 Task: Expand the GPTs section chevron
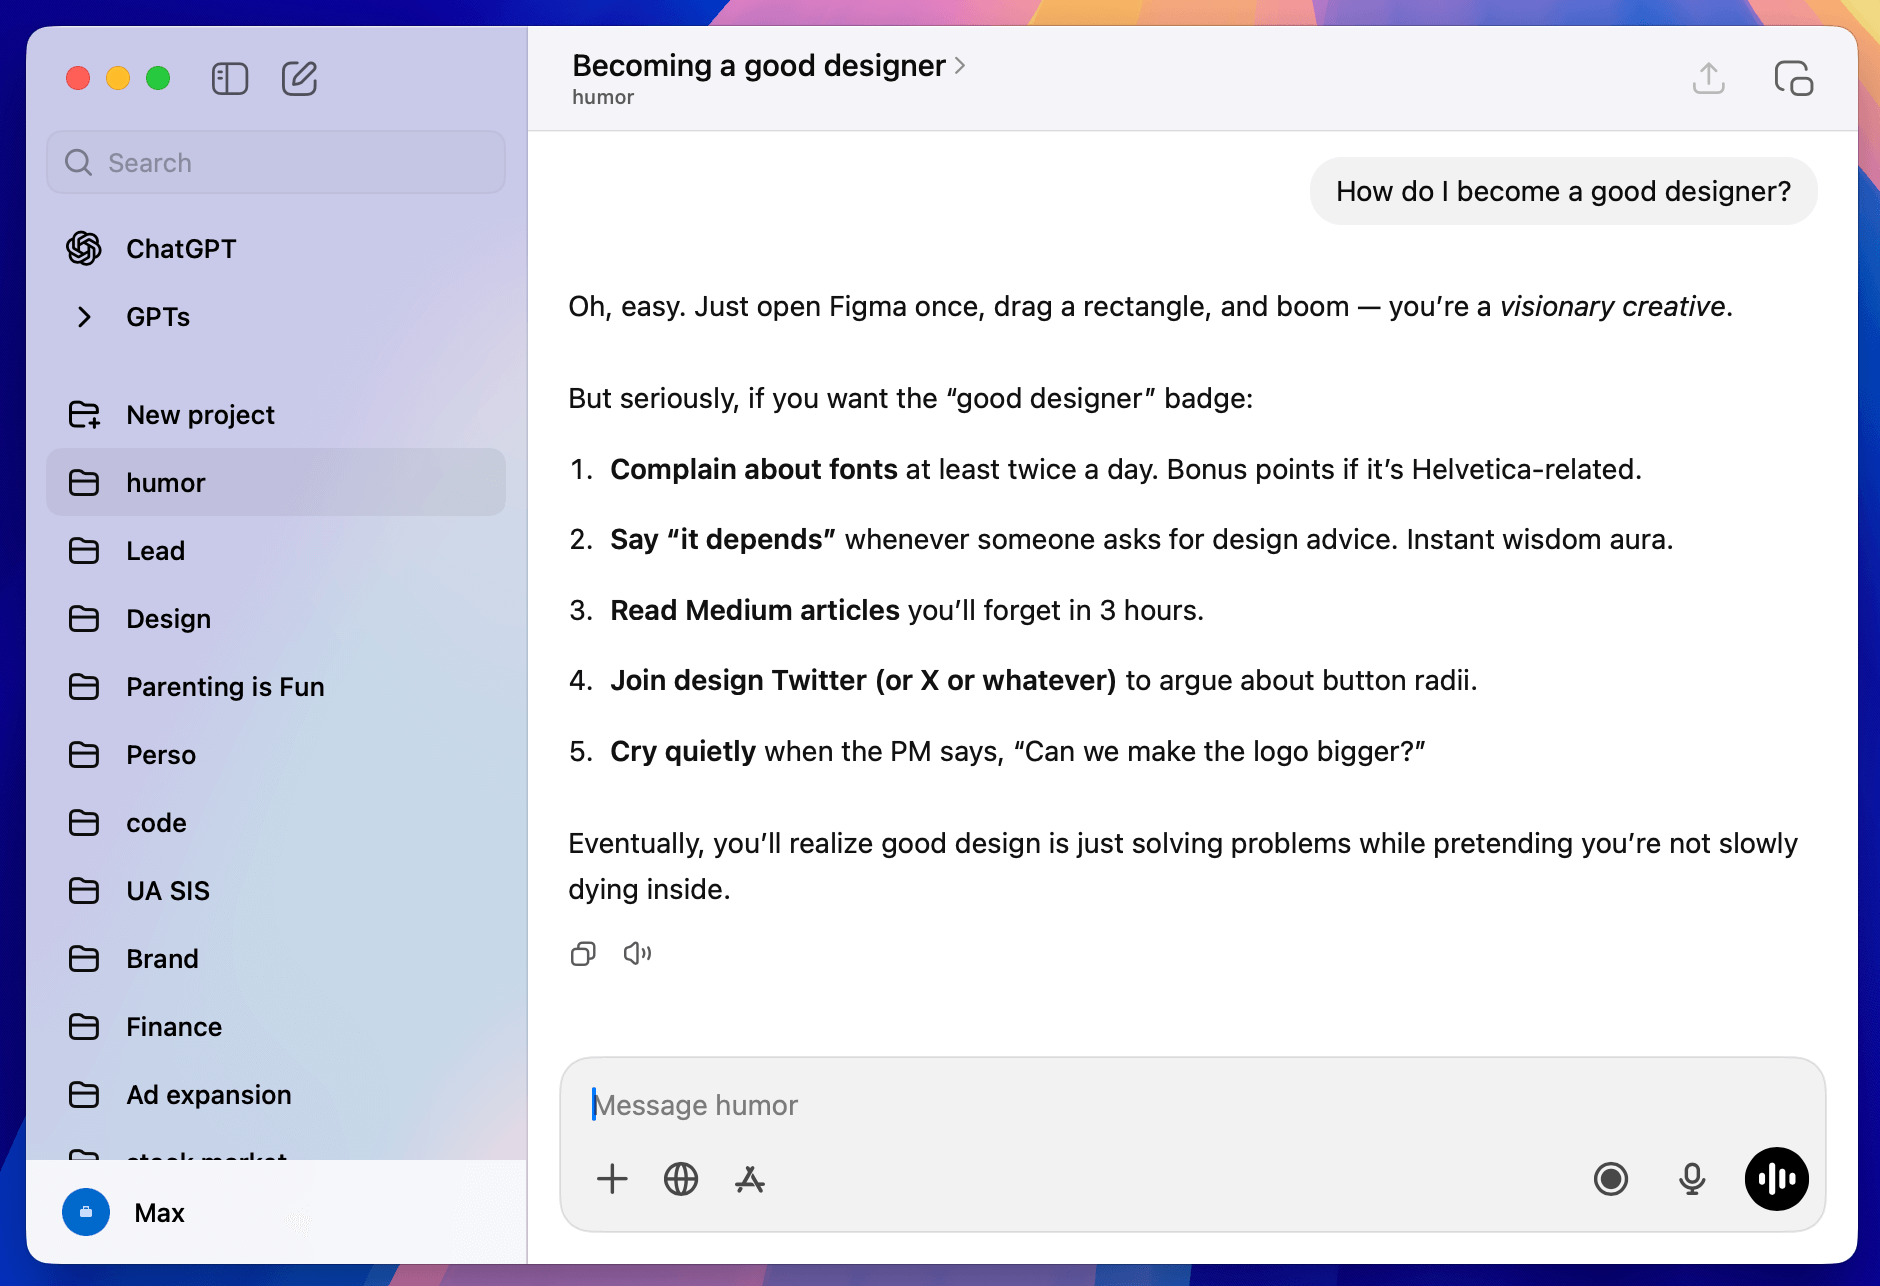coord(84,317)
